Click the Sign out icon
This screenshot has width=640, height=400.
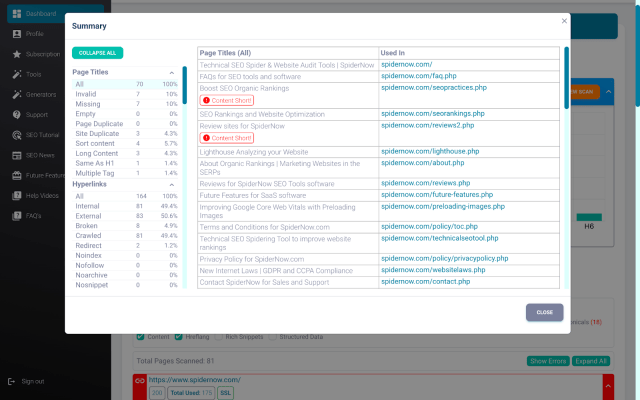pyautogui.click(x=11, y=381)
